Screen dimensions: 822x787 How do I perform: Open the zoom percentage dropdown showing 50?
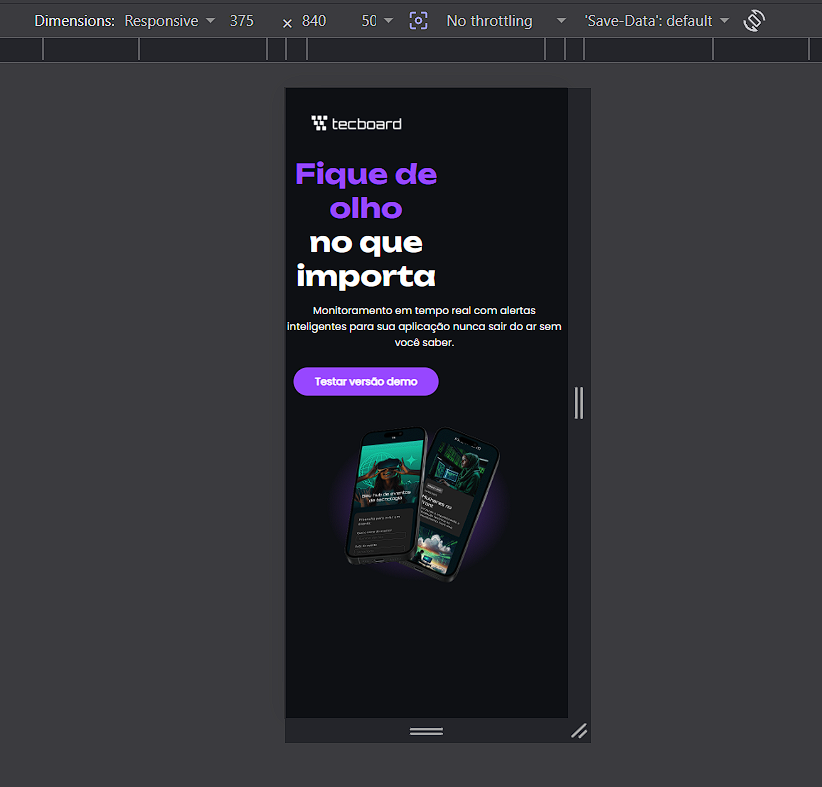click(377, 21)
